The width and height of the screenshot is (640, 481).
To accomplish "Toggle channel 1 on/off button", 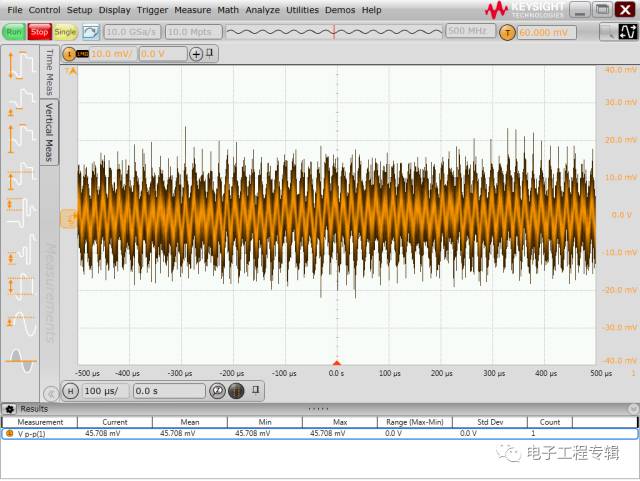I will point(69,53).
